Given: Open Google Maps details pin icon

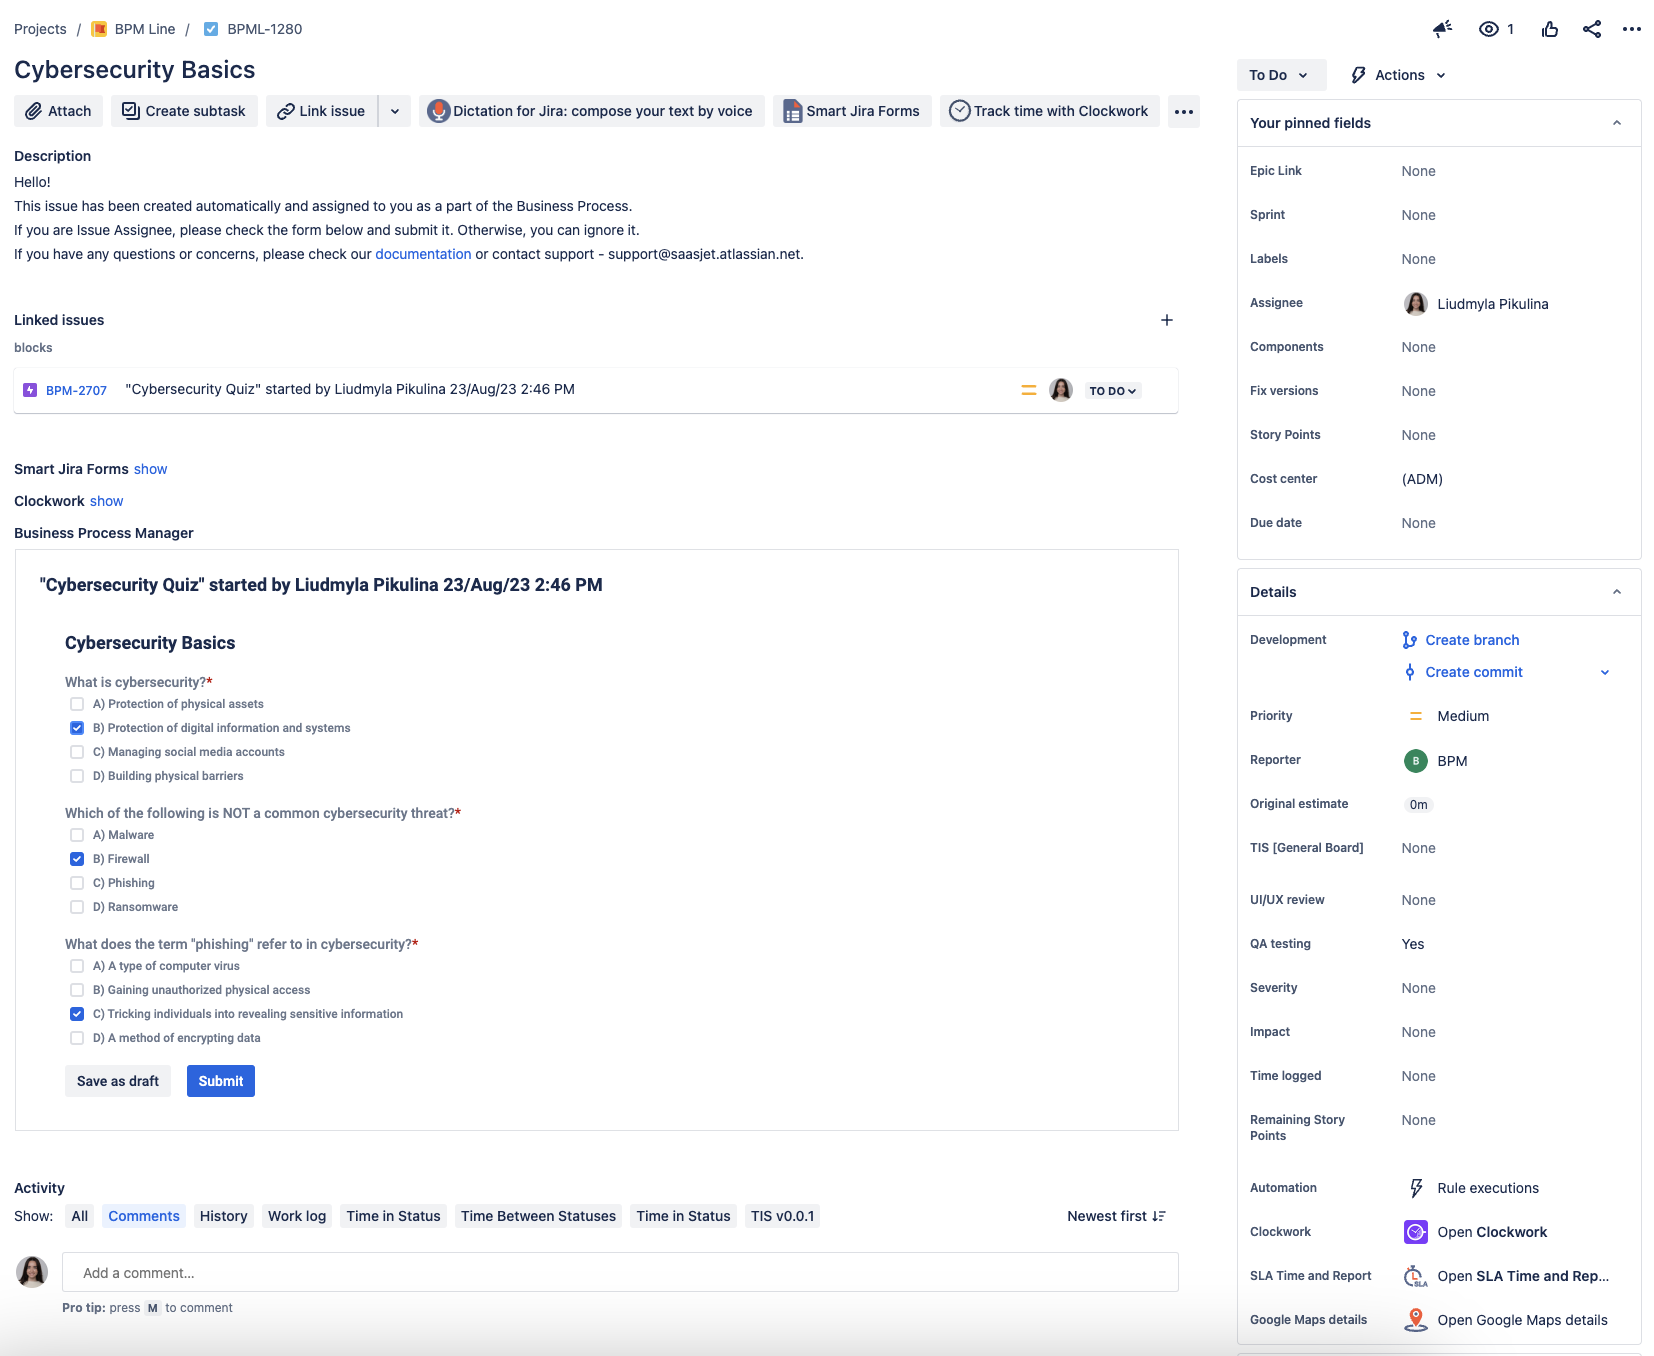Looking at the screenshot, I should click(1415, 1320).
